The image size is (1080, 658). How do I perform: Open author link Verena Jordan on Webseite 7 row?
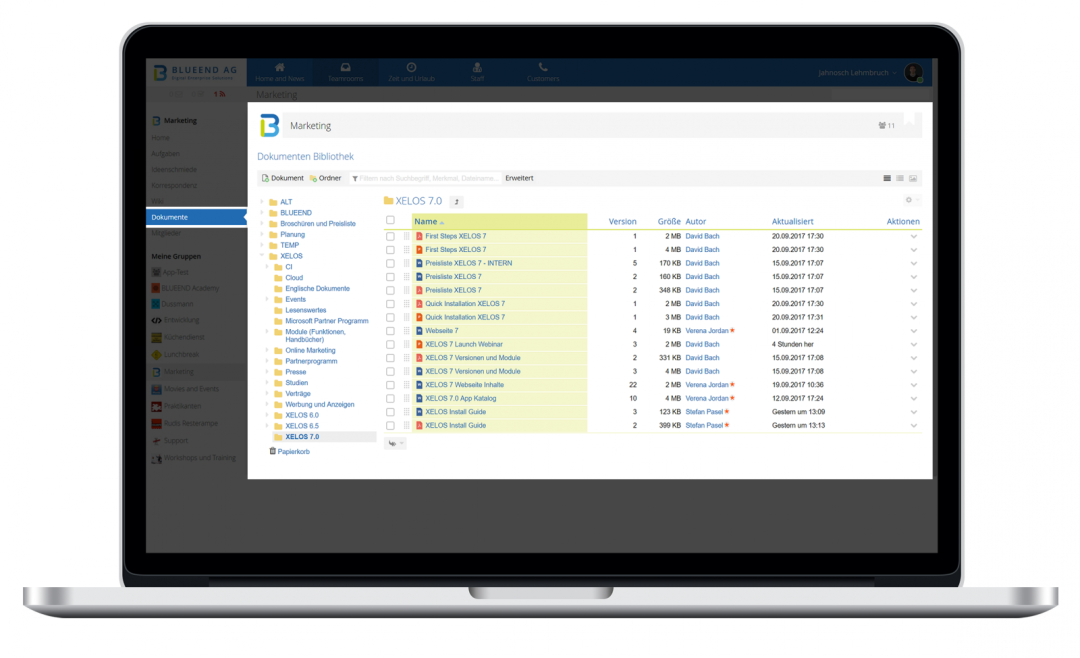point(707,331)
